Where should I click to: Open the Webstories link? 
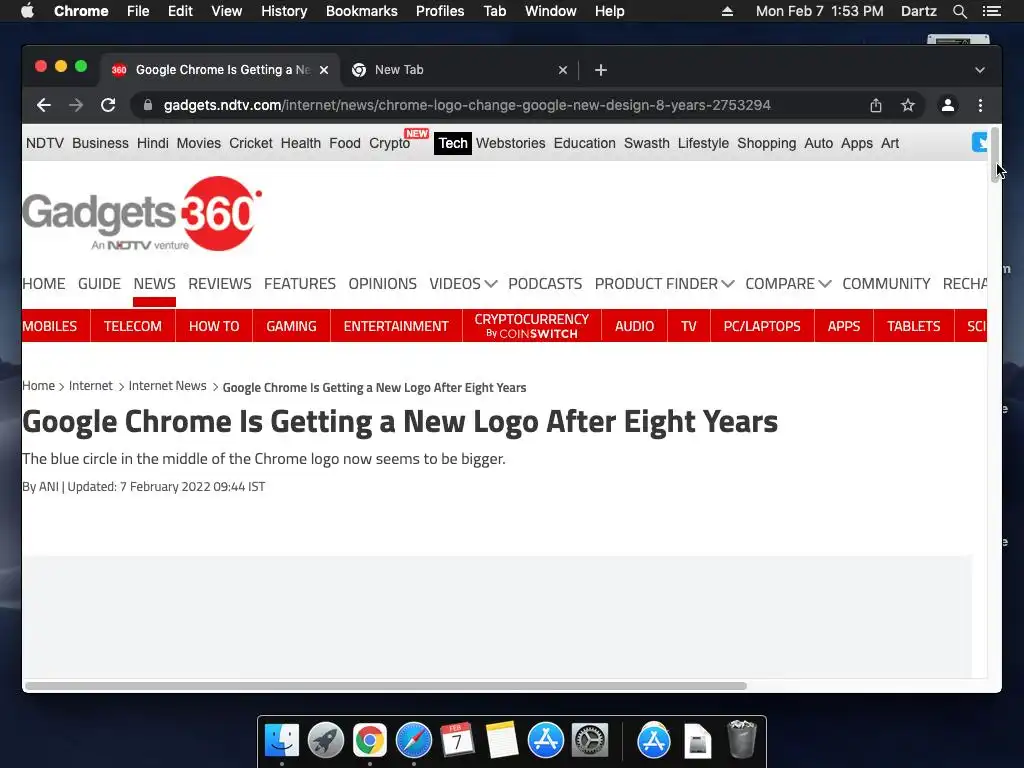[511, 143]
